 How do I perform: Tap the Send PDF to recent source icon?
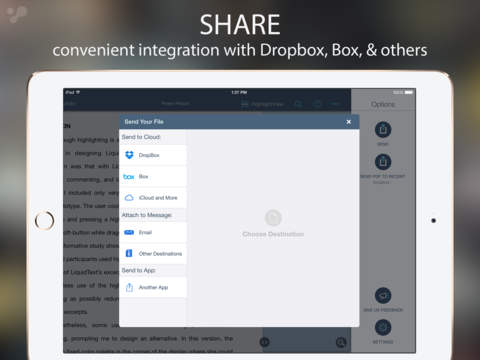(x=383, y=162)
